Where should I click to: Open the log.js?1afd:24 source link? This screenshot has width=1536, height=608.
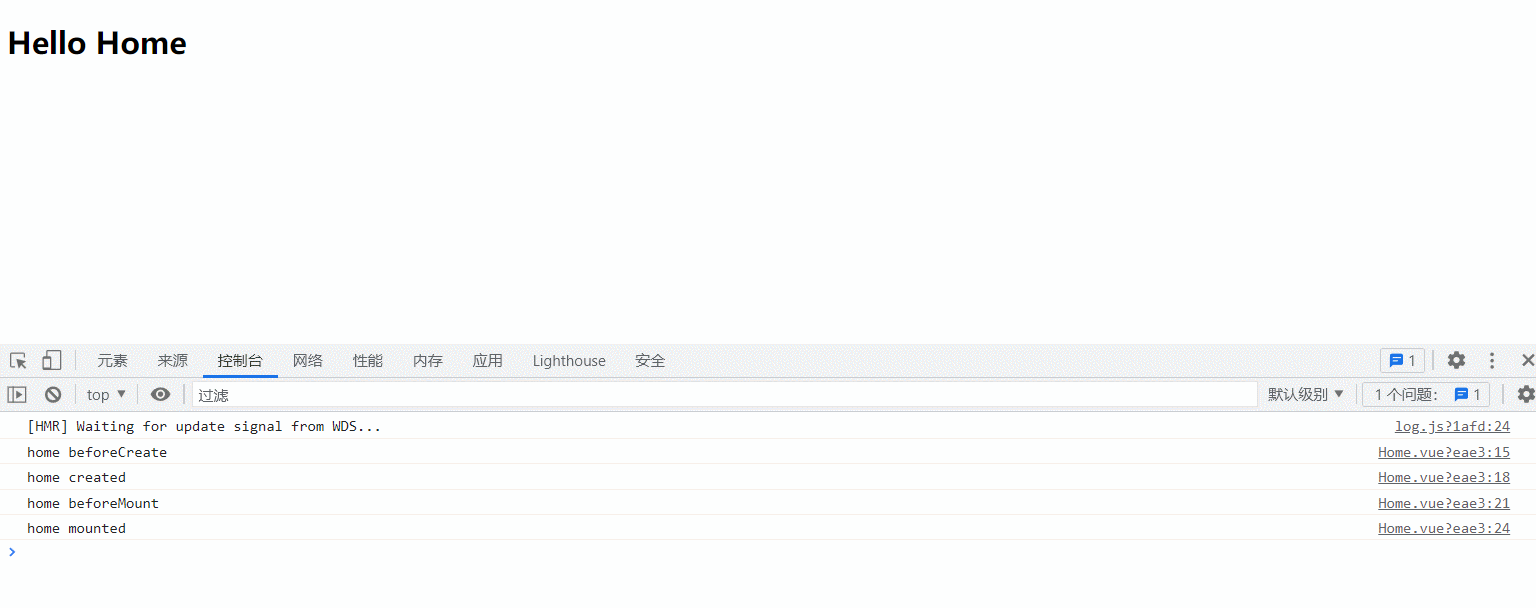(x=1452, y=427)
